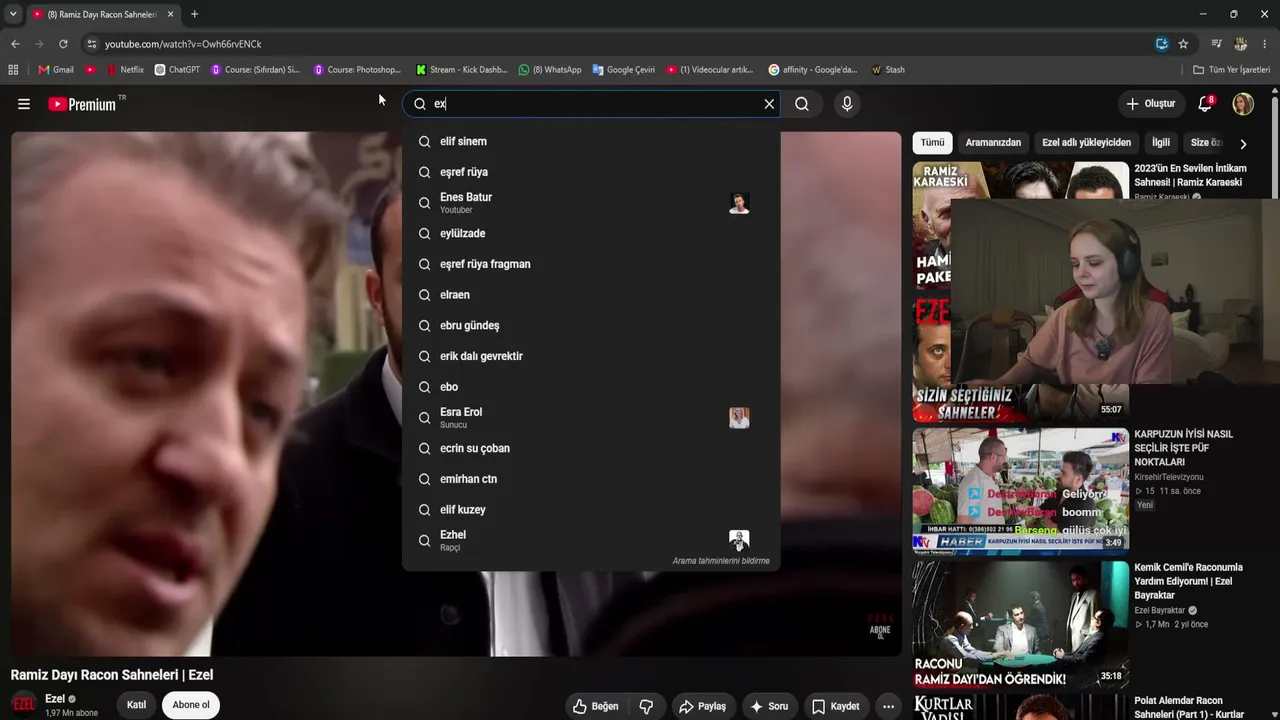Open the YouTube guide hamburger menu
The height and width of the screenshot is (720, 1280).
(x=24, y=104)
